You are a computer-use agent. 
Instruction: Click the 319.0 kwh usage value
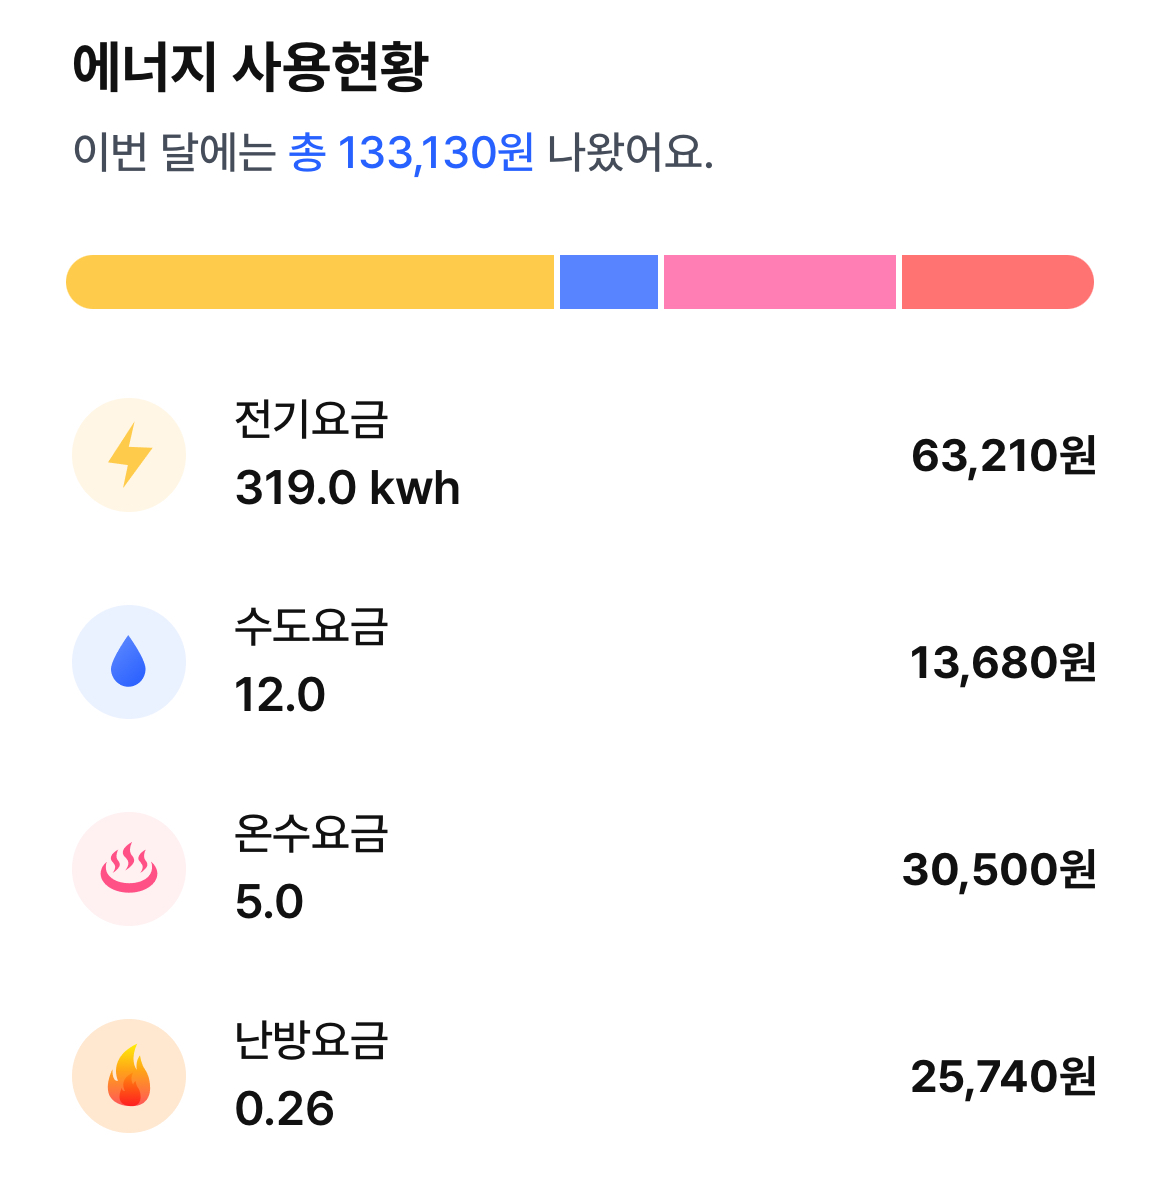point(347,489)
